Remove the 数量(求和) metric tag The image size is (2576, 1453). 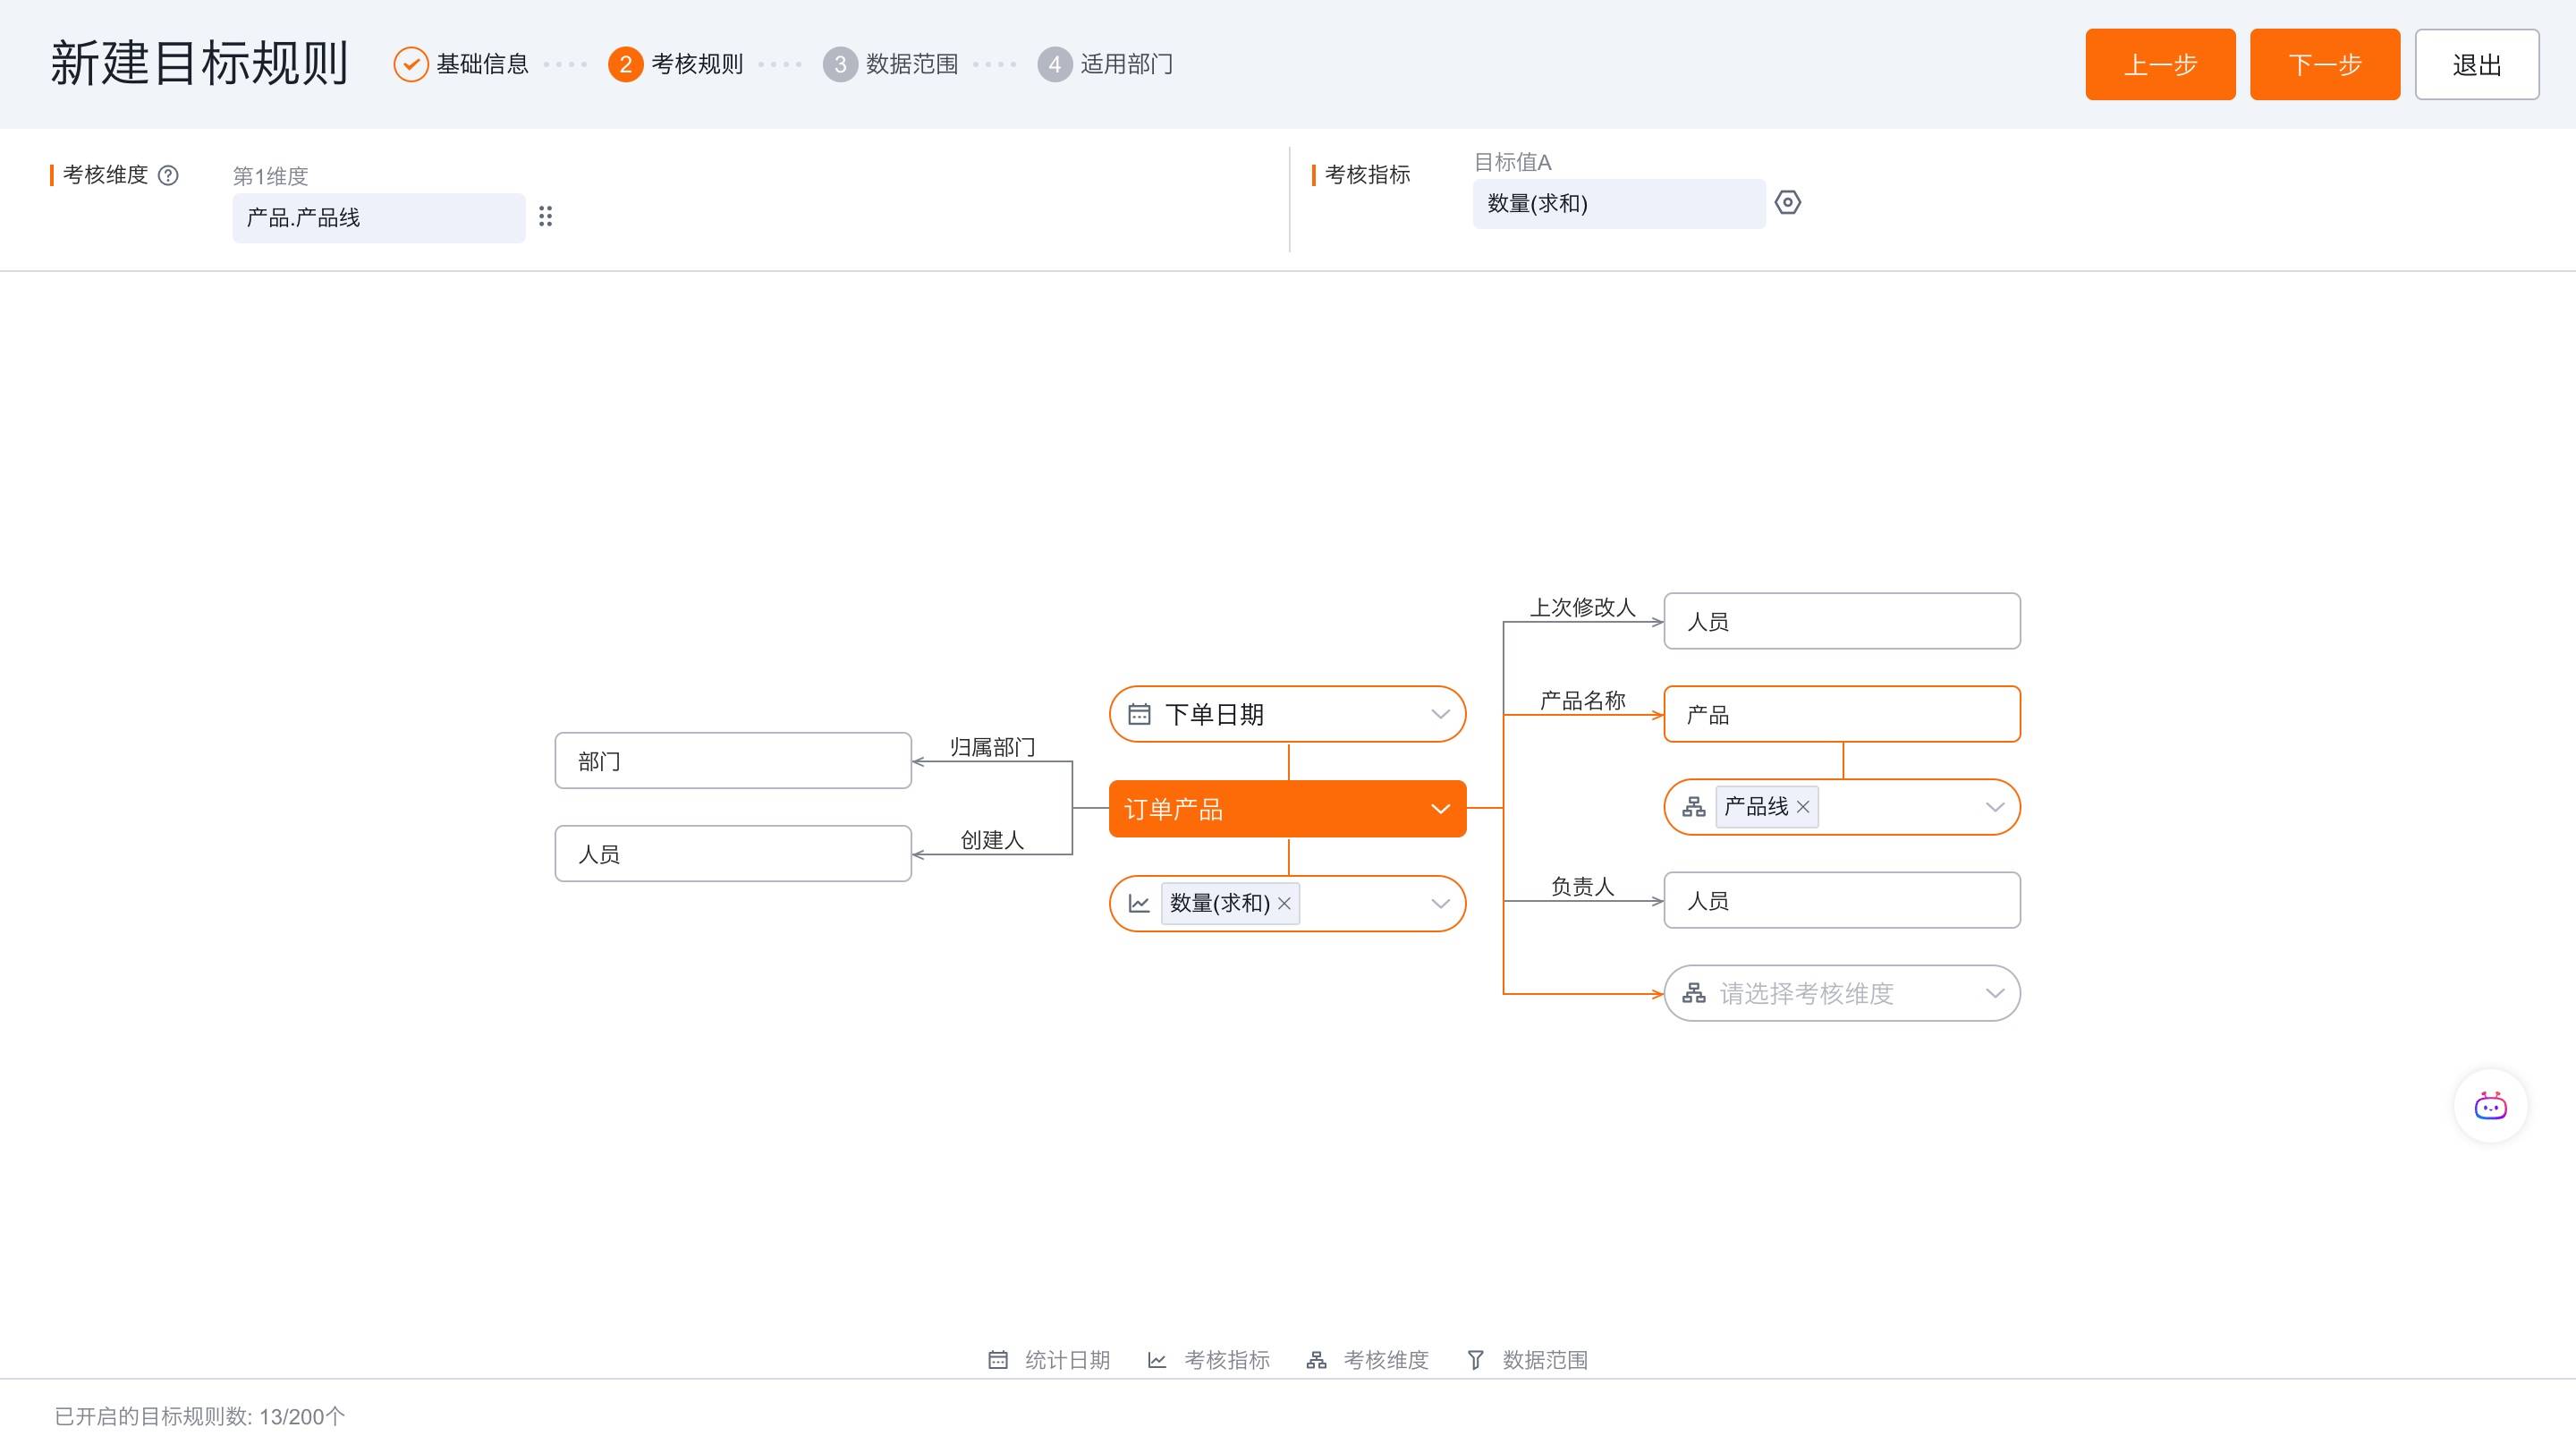click(1284, 904)
